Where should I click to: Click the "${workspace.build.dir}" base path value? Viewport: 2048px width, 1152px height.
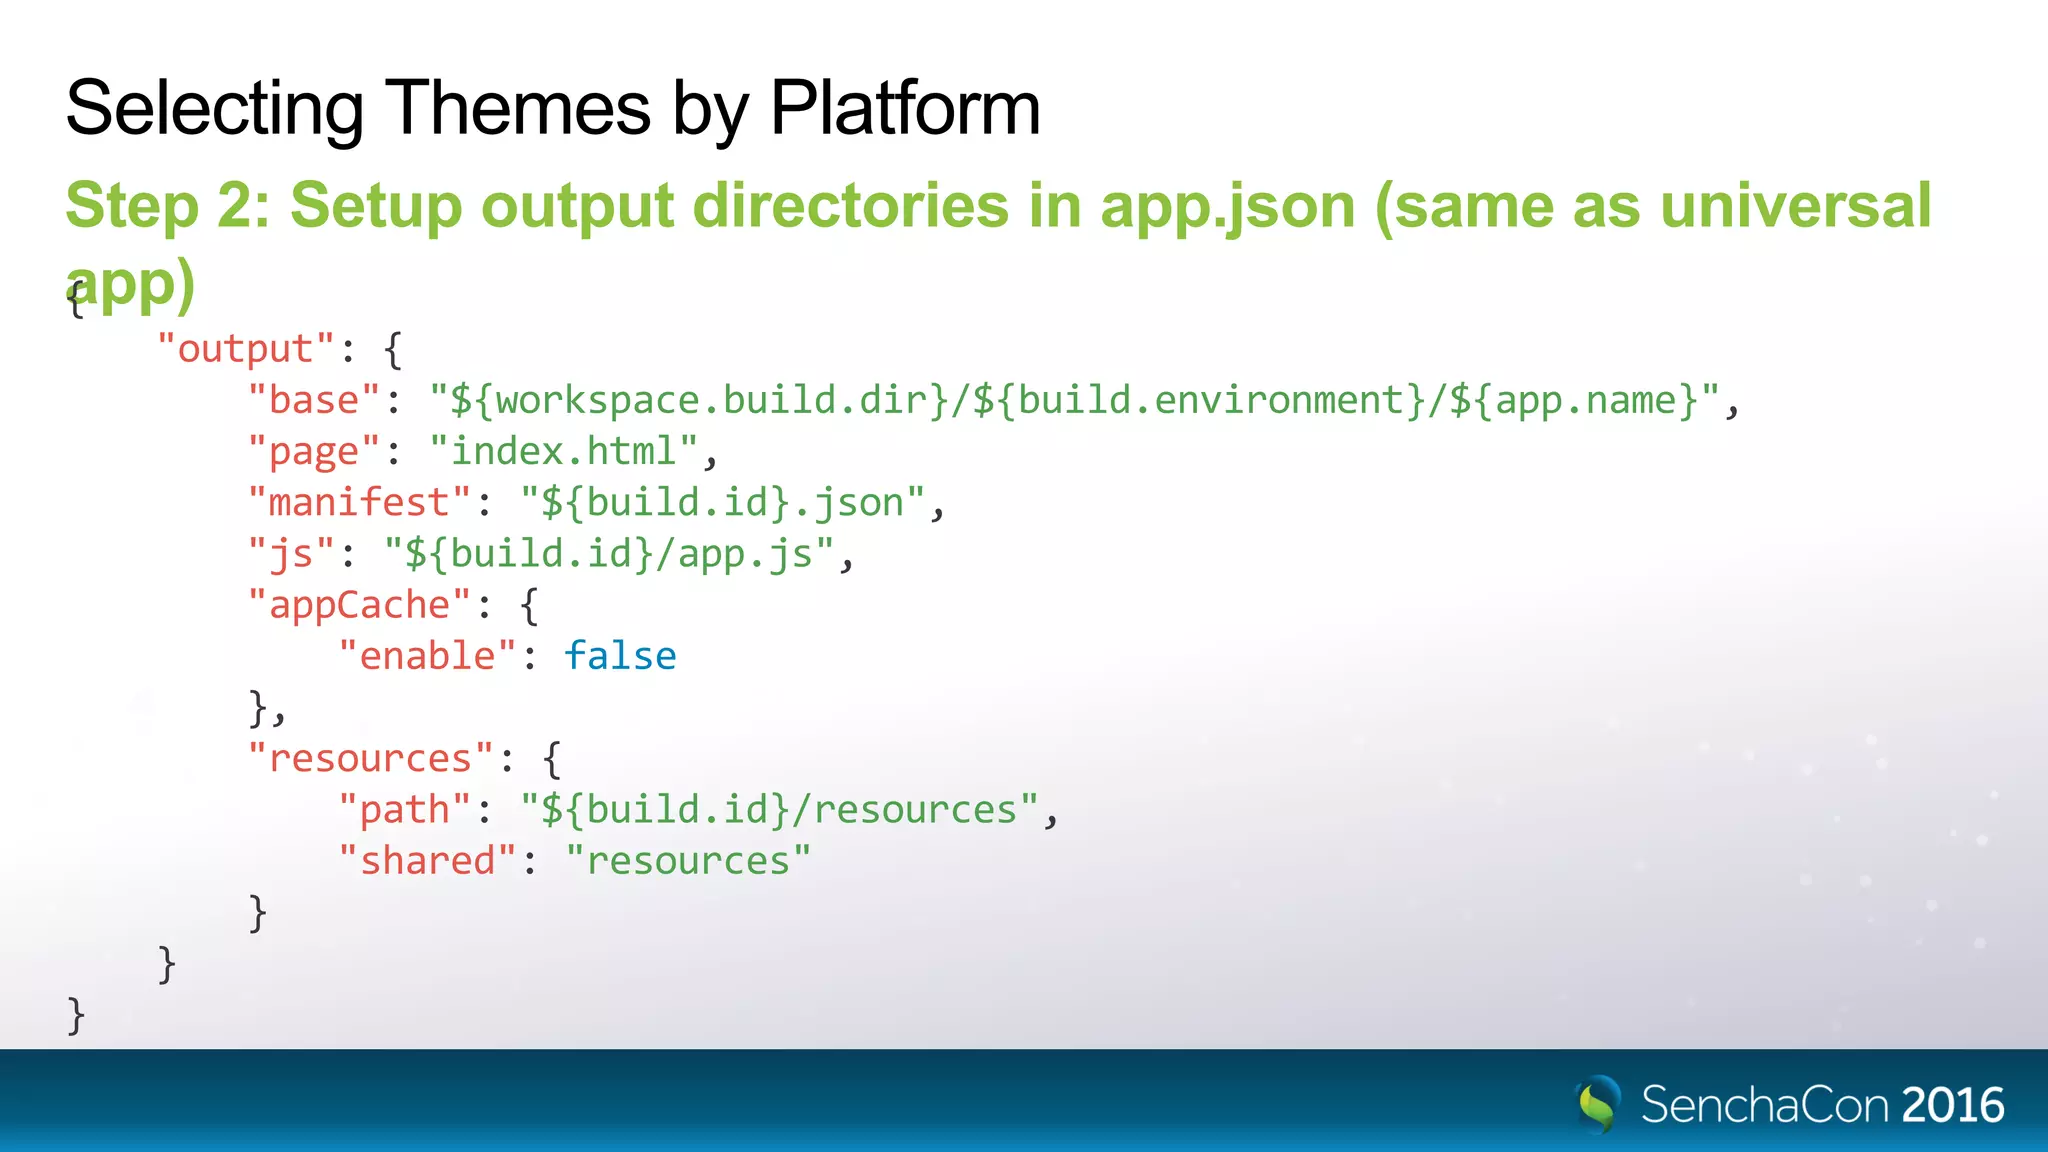pos(1074,400)
